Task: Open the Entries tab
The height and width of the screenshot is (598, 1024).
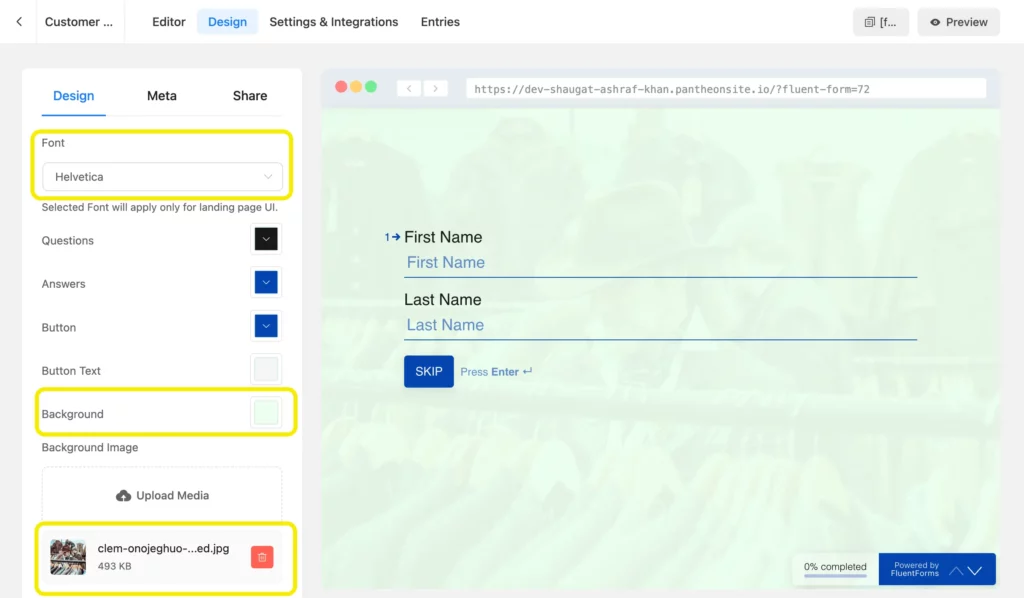Action: tap(440, 22)
